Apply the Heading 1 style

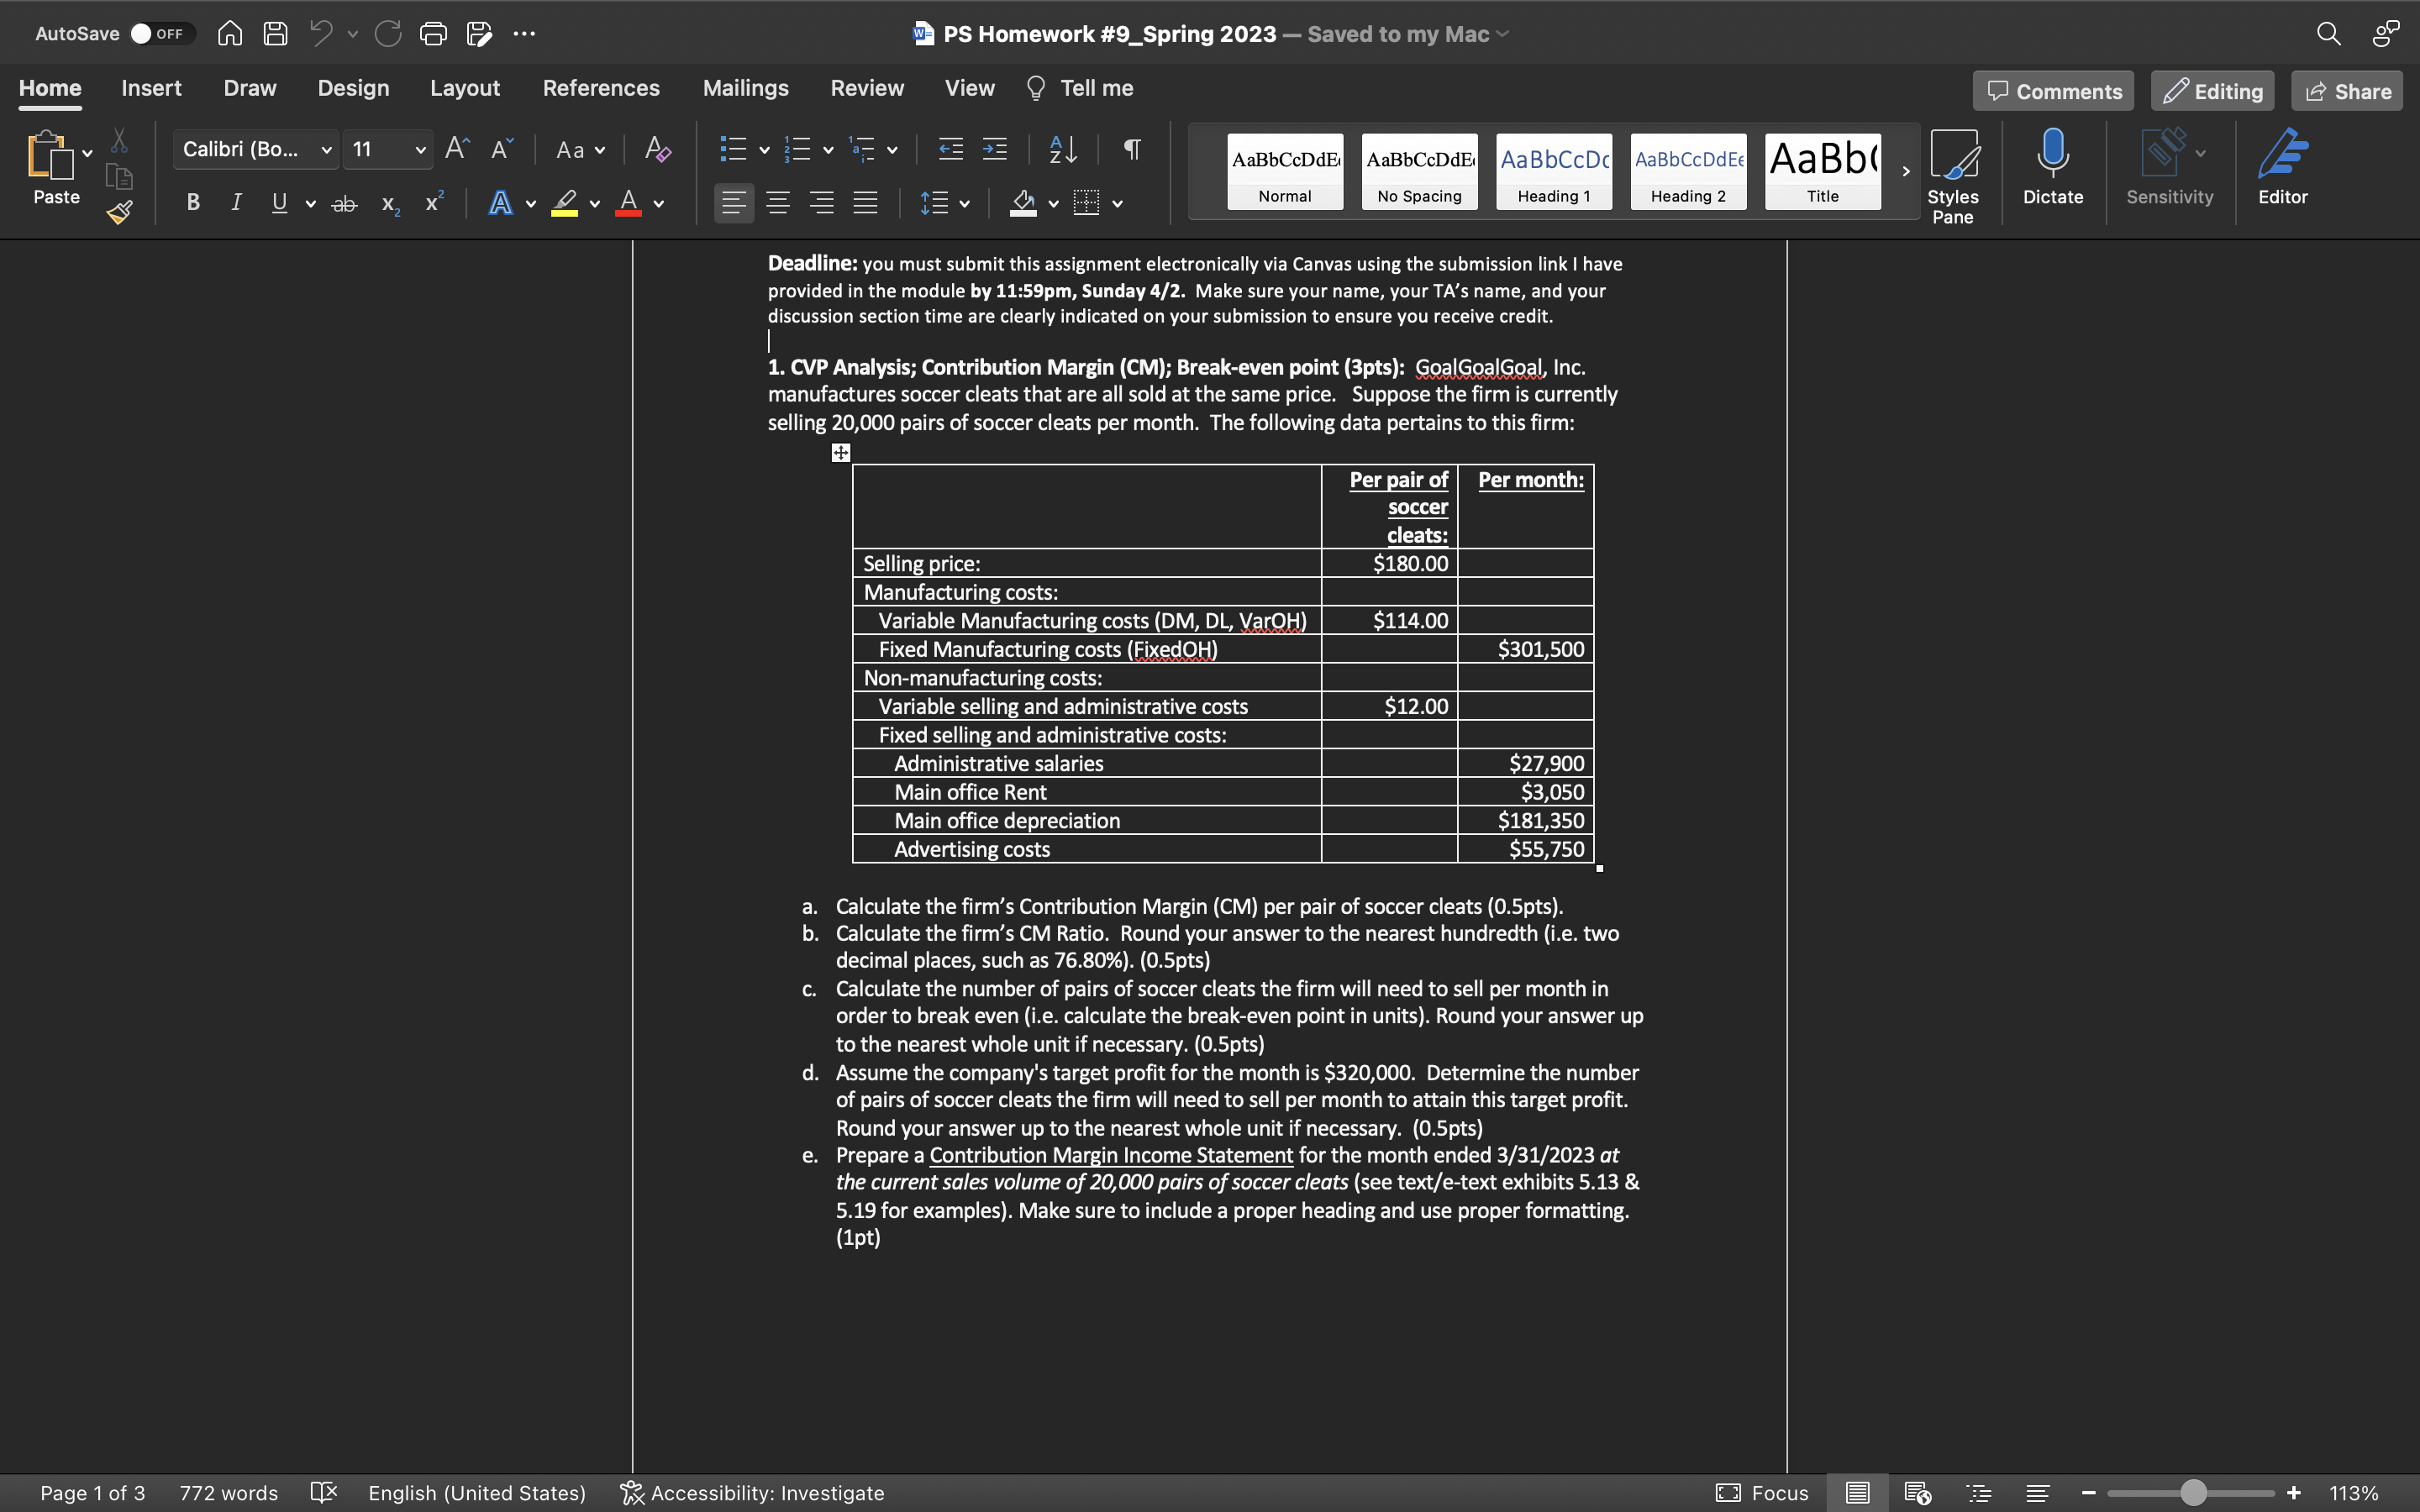point(1552,170)
